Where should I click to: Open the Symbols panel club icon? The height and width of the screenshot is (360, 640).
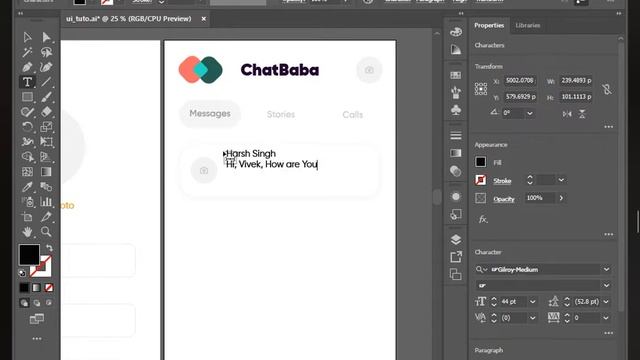pos(456,110)
